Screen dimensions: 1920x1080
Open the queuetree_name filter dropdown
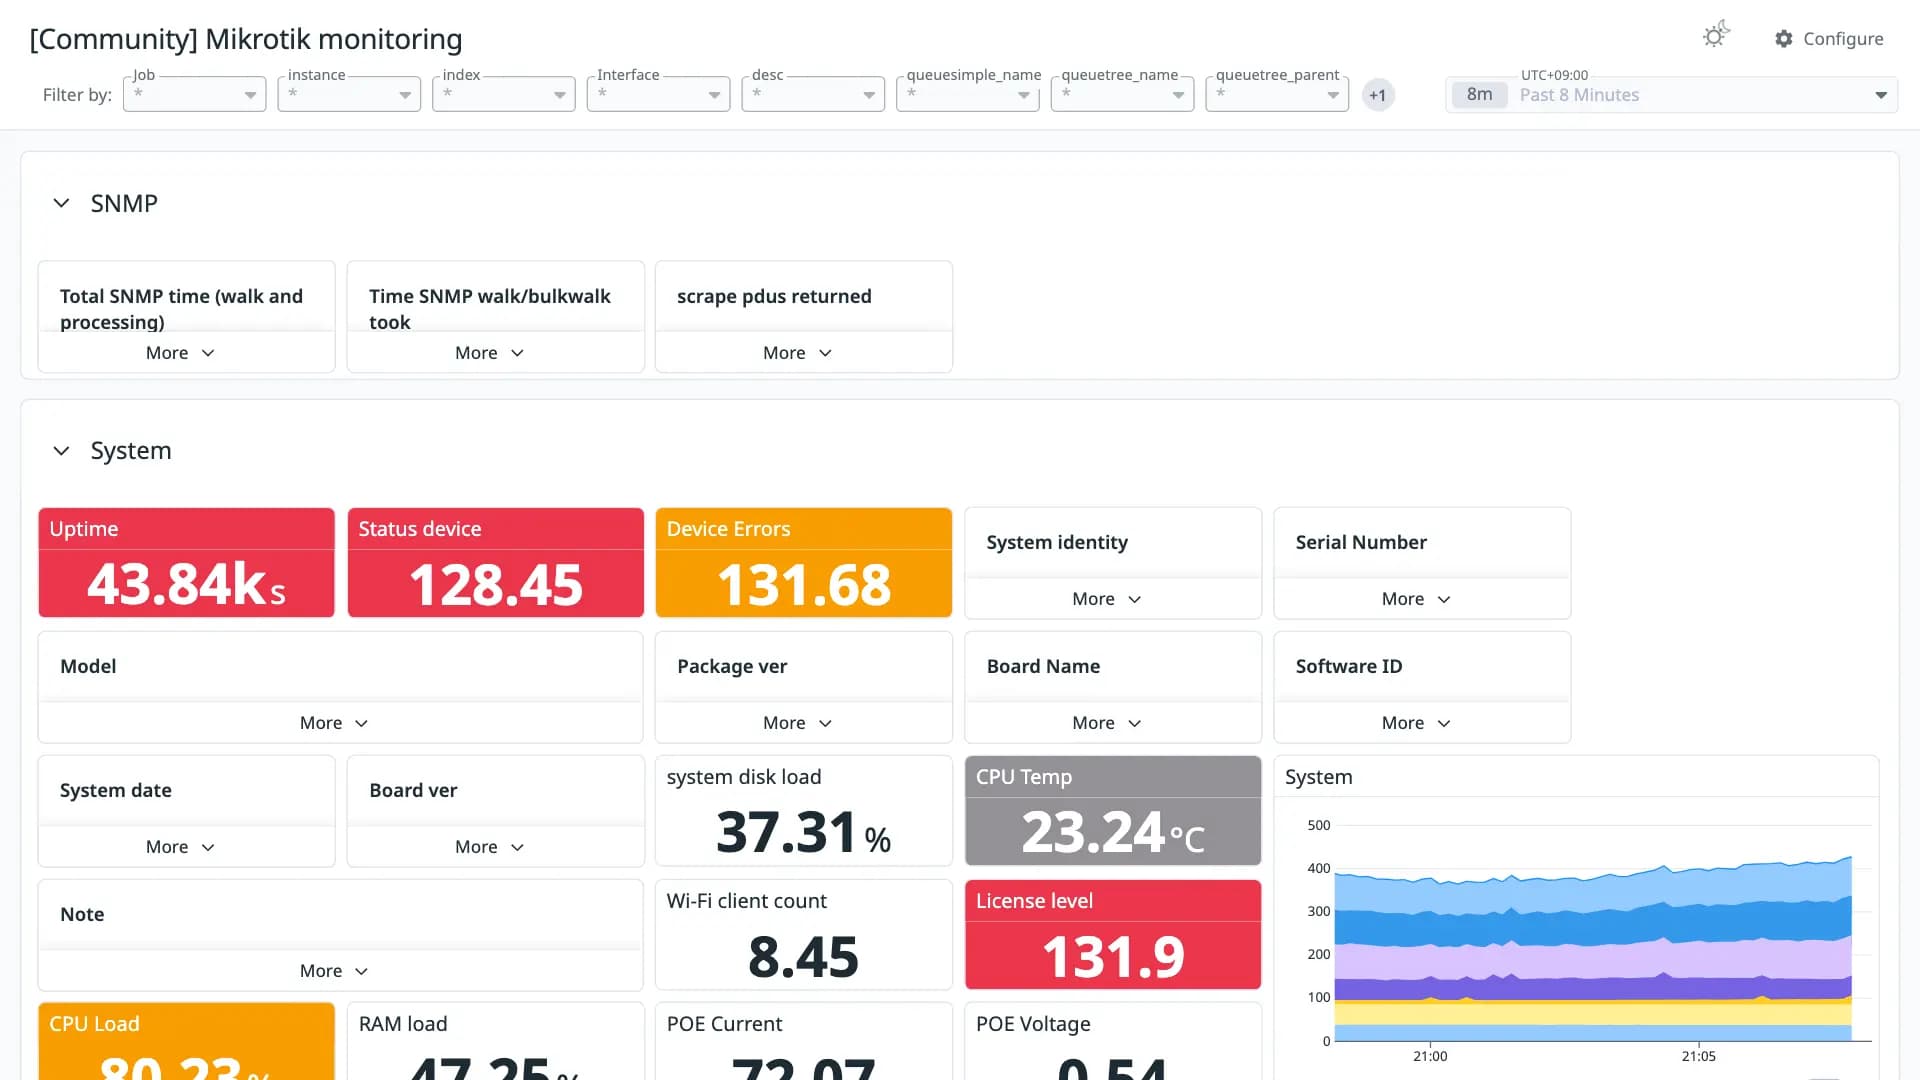pyautogui.click(x=1123, y=94)
